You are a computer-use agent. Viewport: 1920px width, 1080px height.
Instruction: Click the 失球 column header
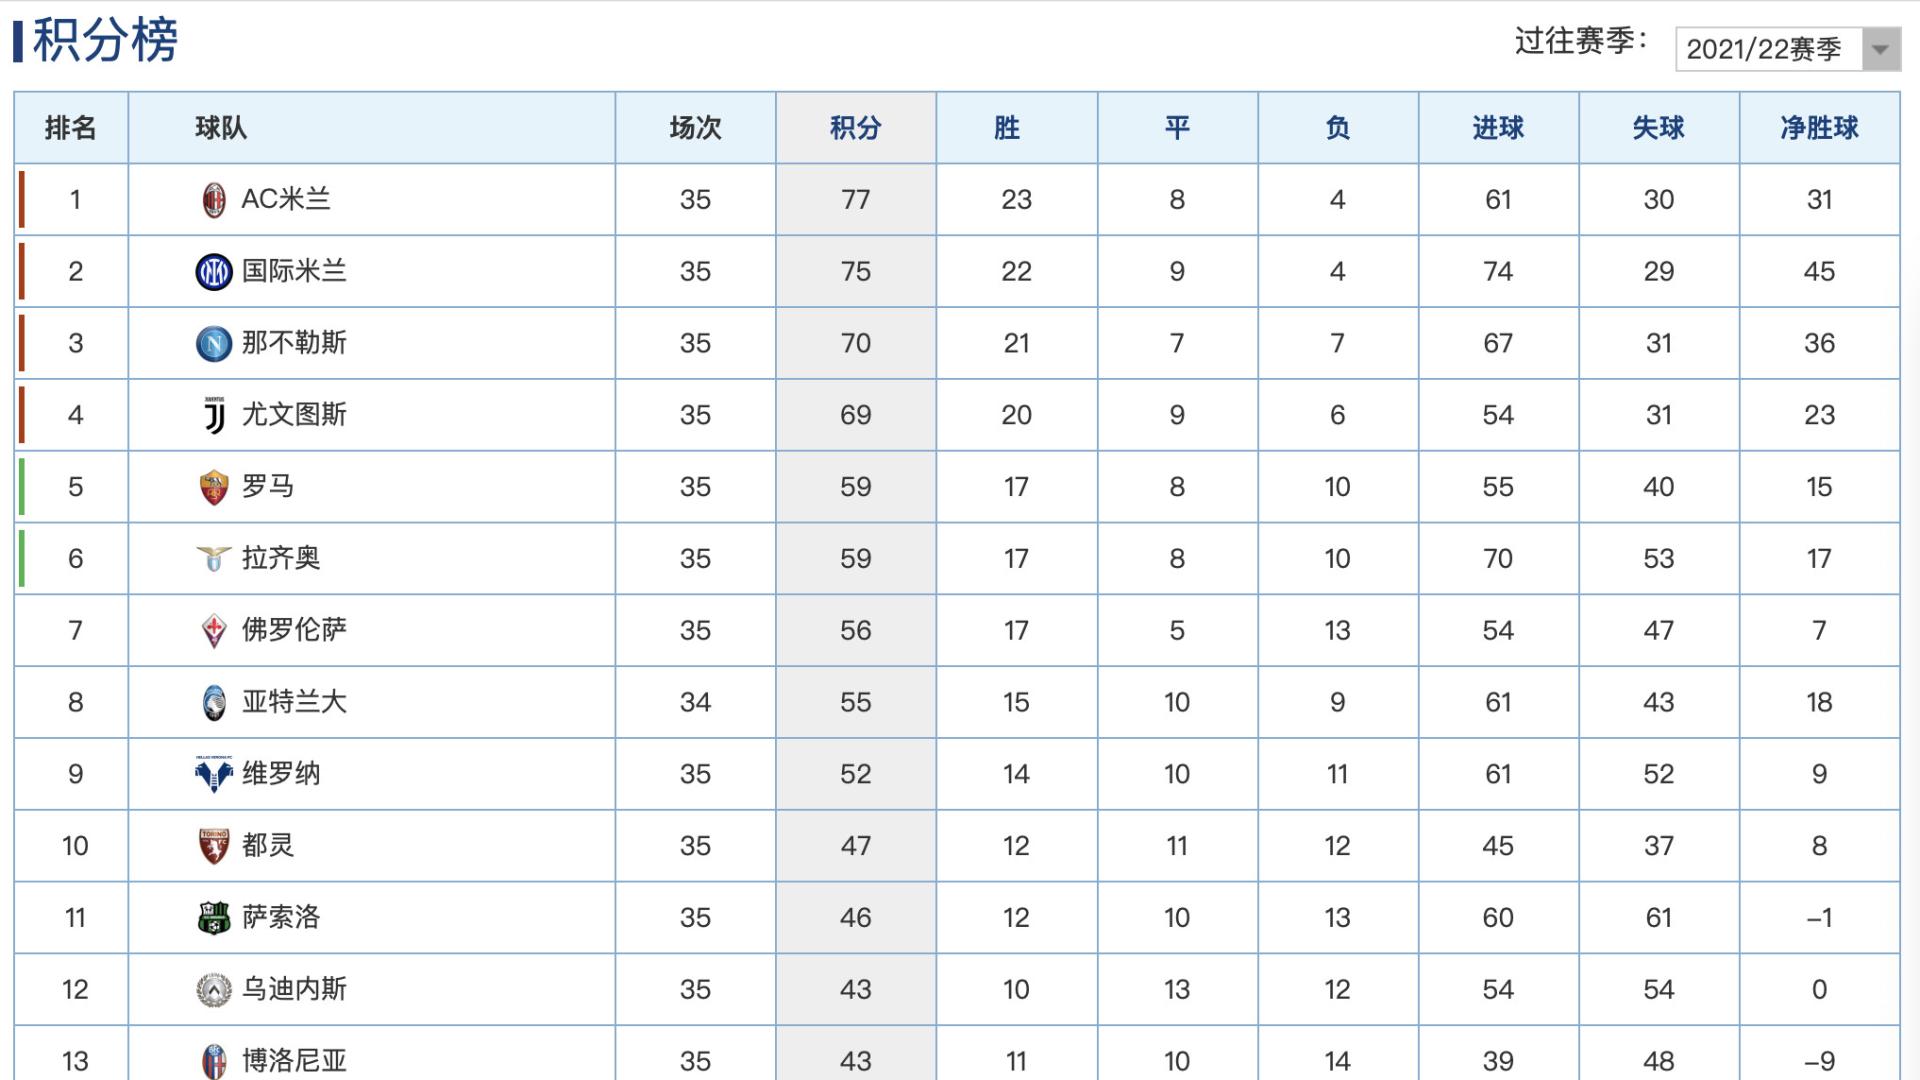tap(1659, 128)
